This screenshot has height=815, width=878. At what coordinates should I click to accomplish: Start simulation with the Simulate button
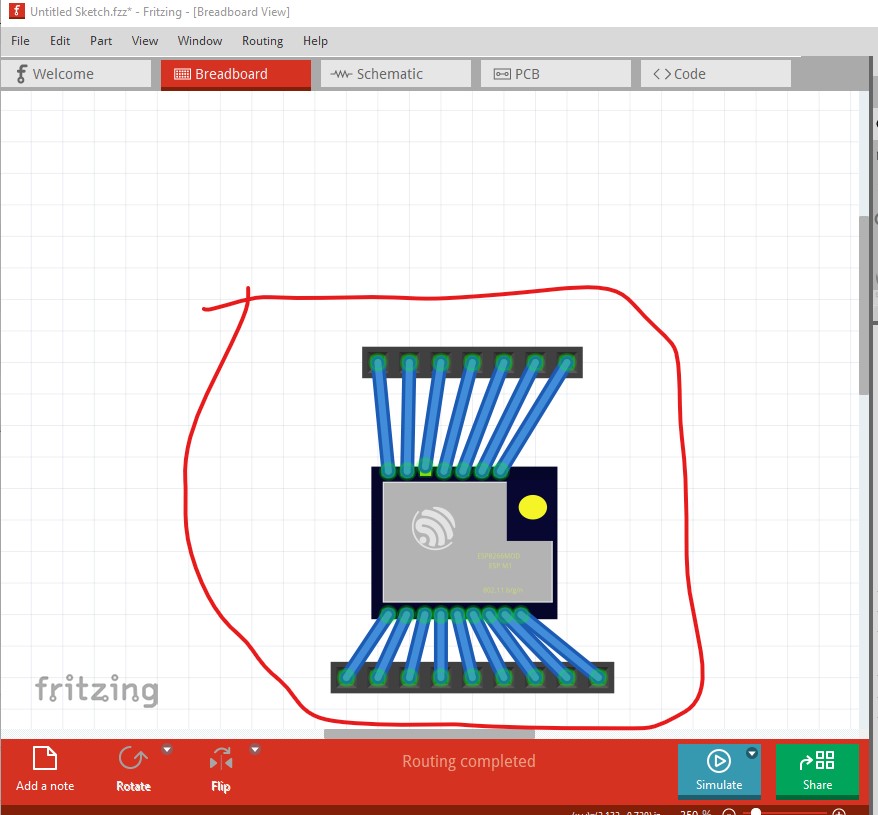(x=719, y=768)
